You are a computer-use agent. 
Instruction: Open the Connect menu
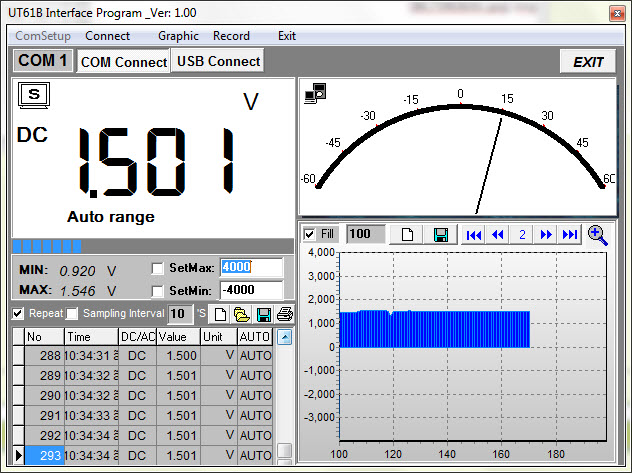108,36
